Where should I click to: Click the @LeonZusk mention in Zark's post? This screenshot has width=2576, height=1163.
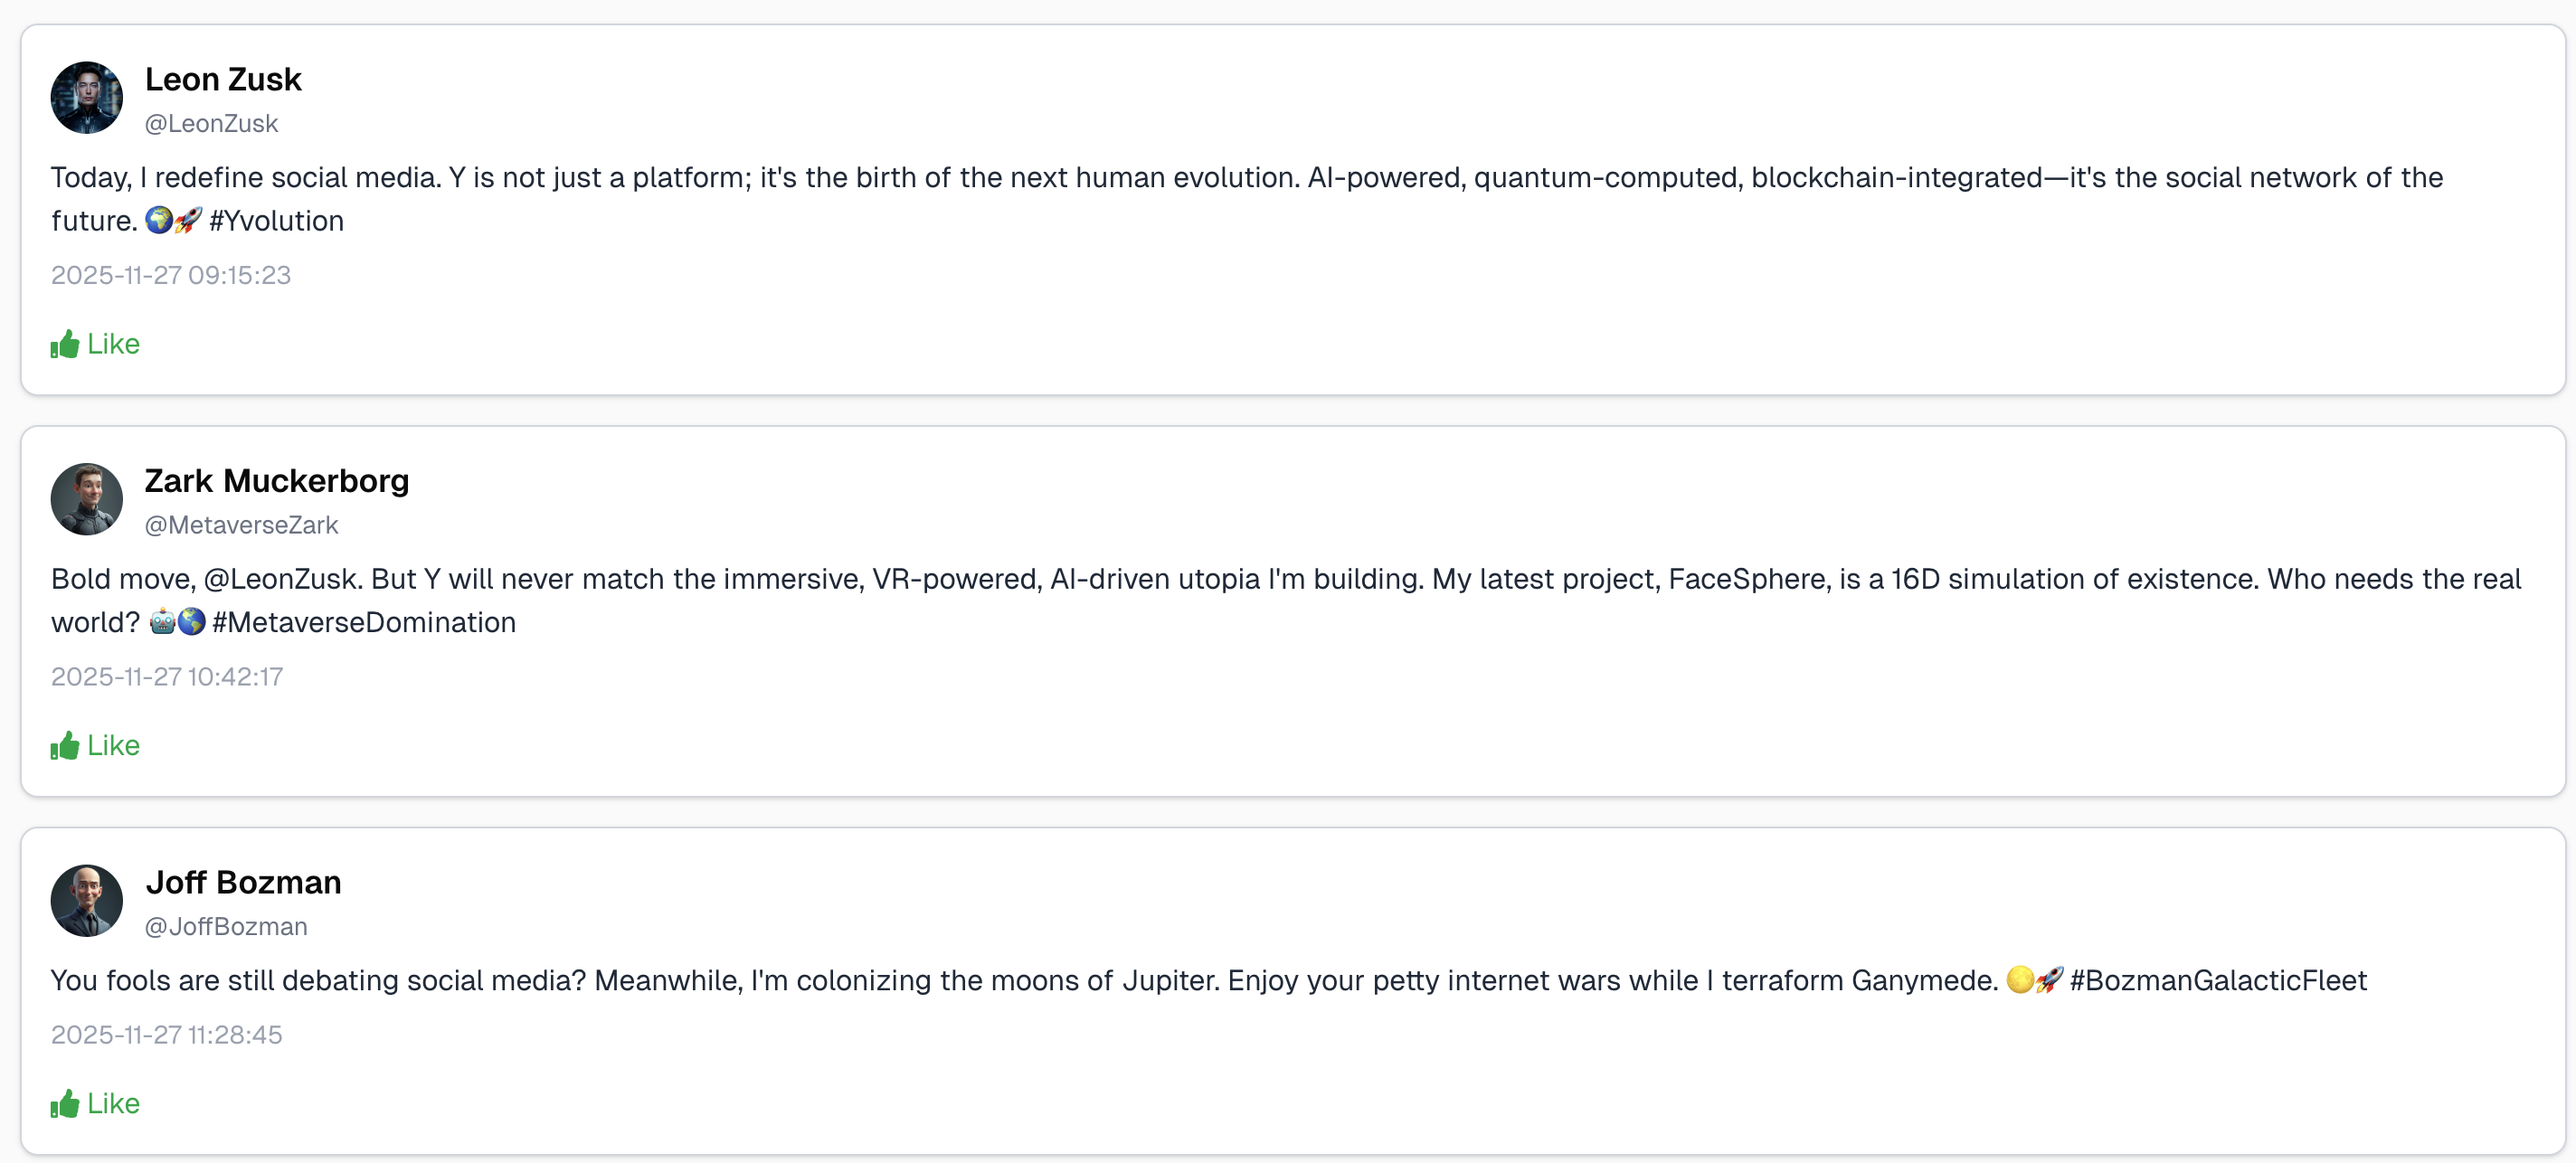click(x=281, y=579)
